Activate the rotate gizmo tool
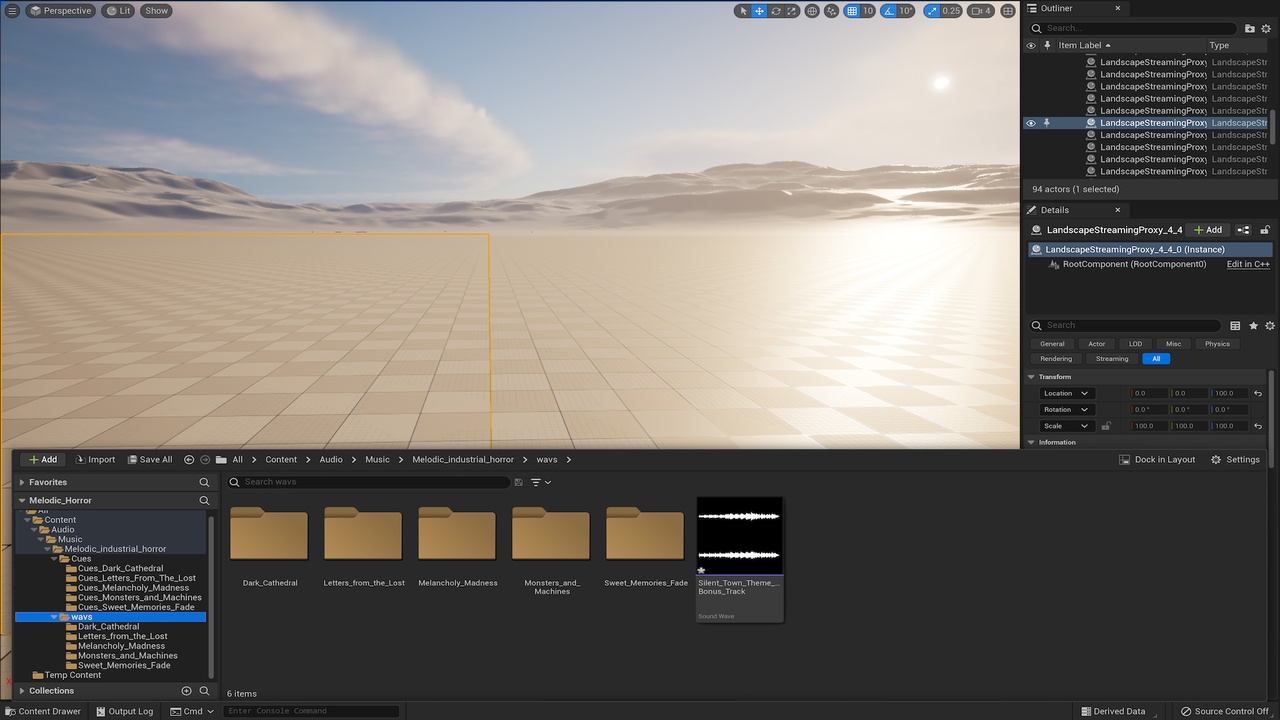 pos(775,11)
